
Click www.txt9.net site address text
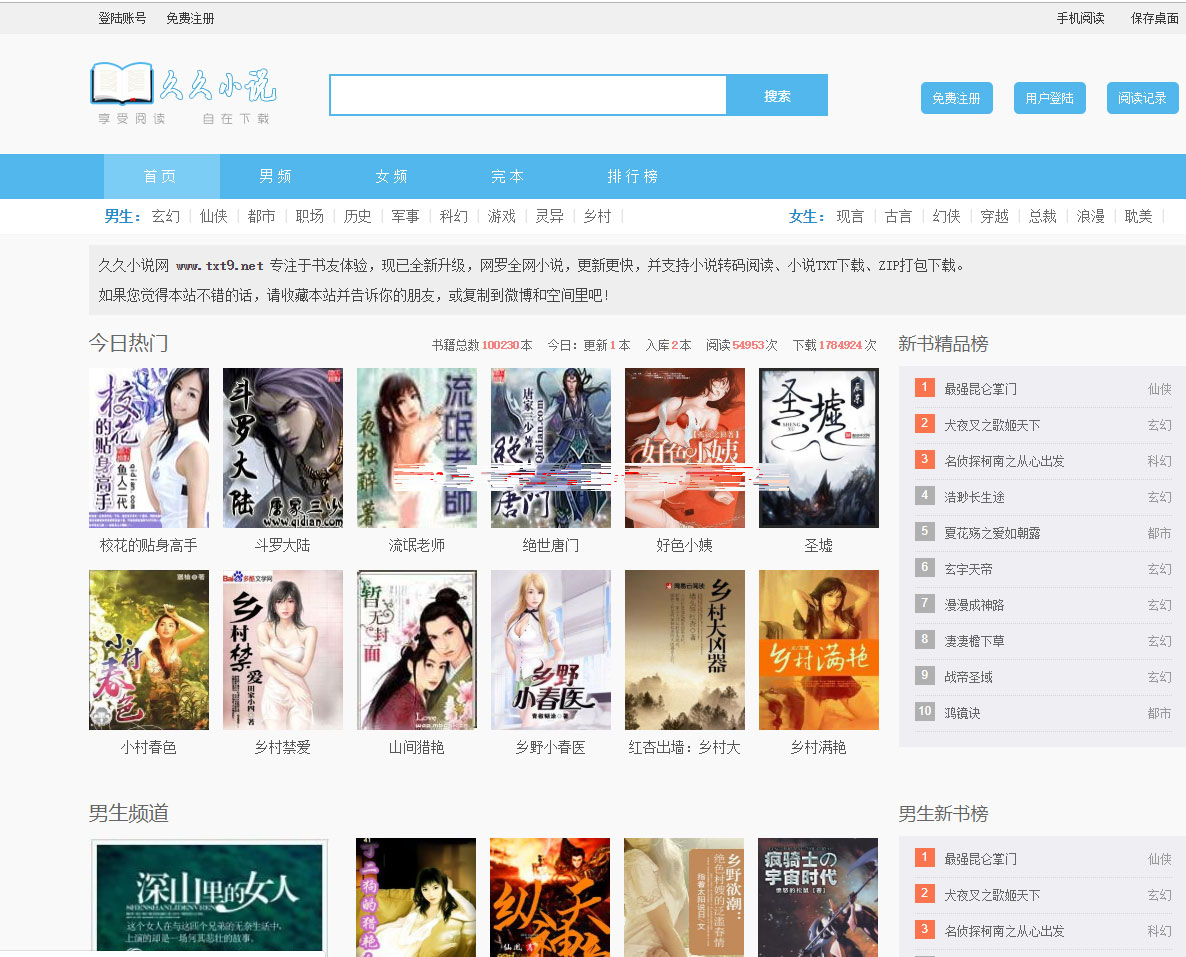click(219, 266)
